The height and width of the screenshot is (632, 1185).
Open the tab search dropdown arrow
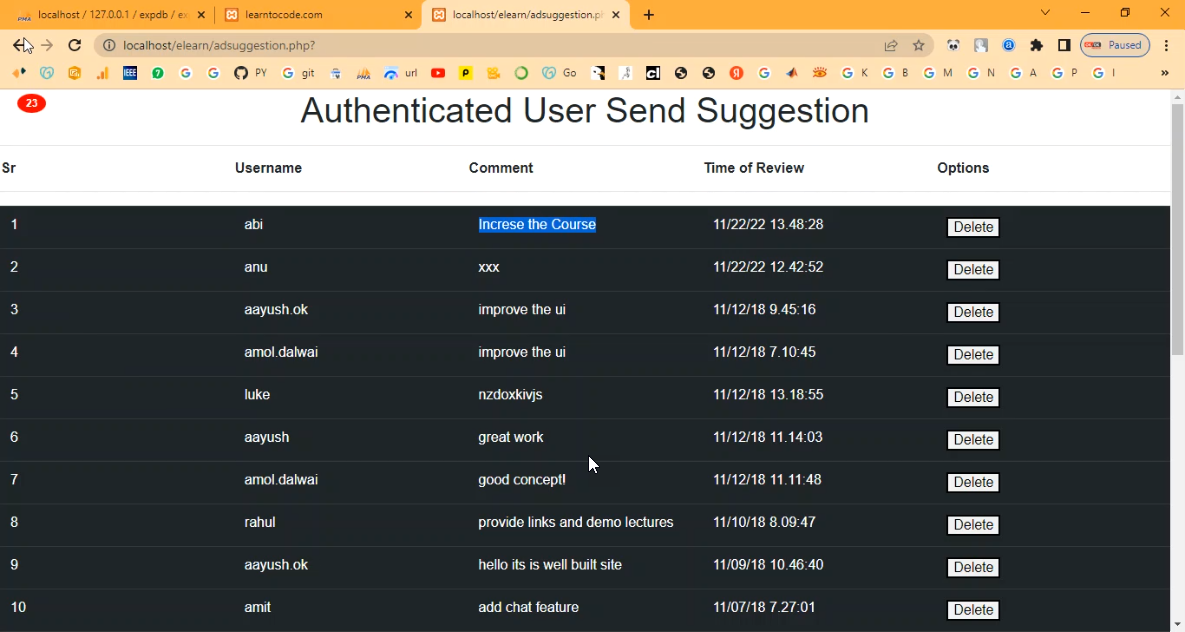pos(1045,13)
